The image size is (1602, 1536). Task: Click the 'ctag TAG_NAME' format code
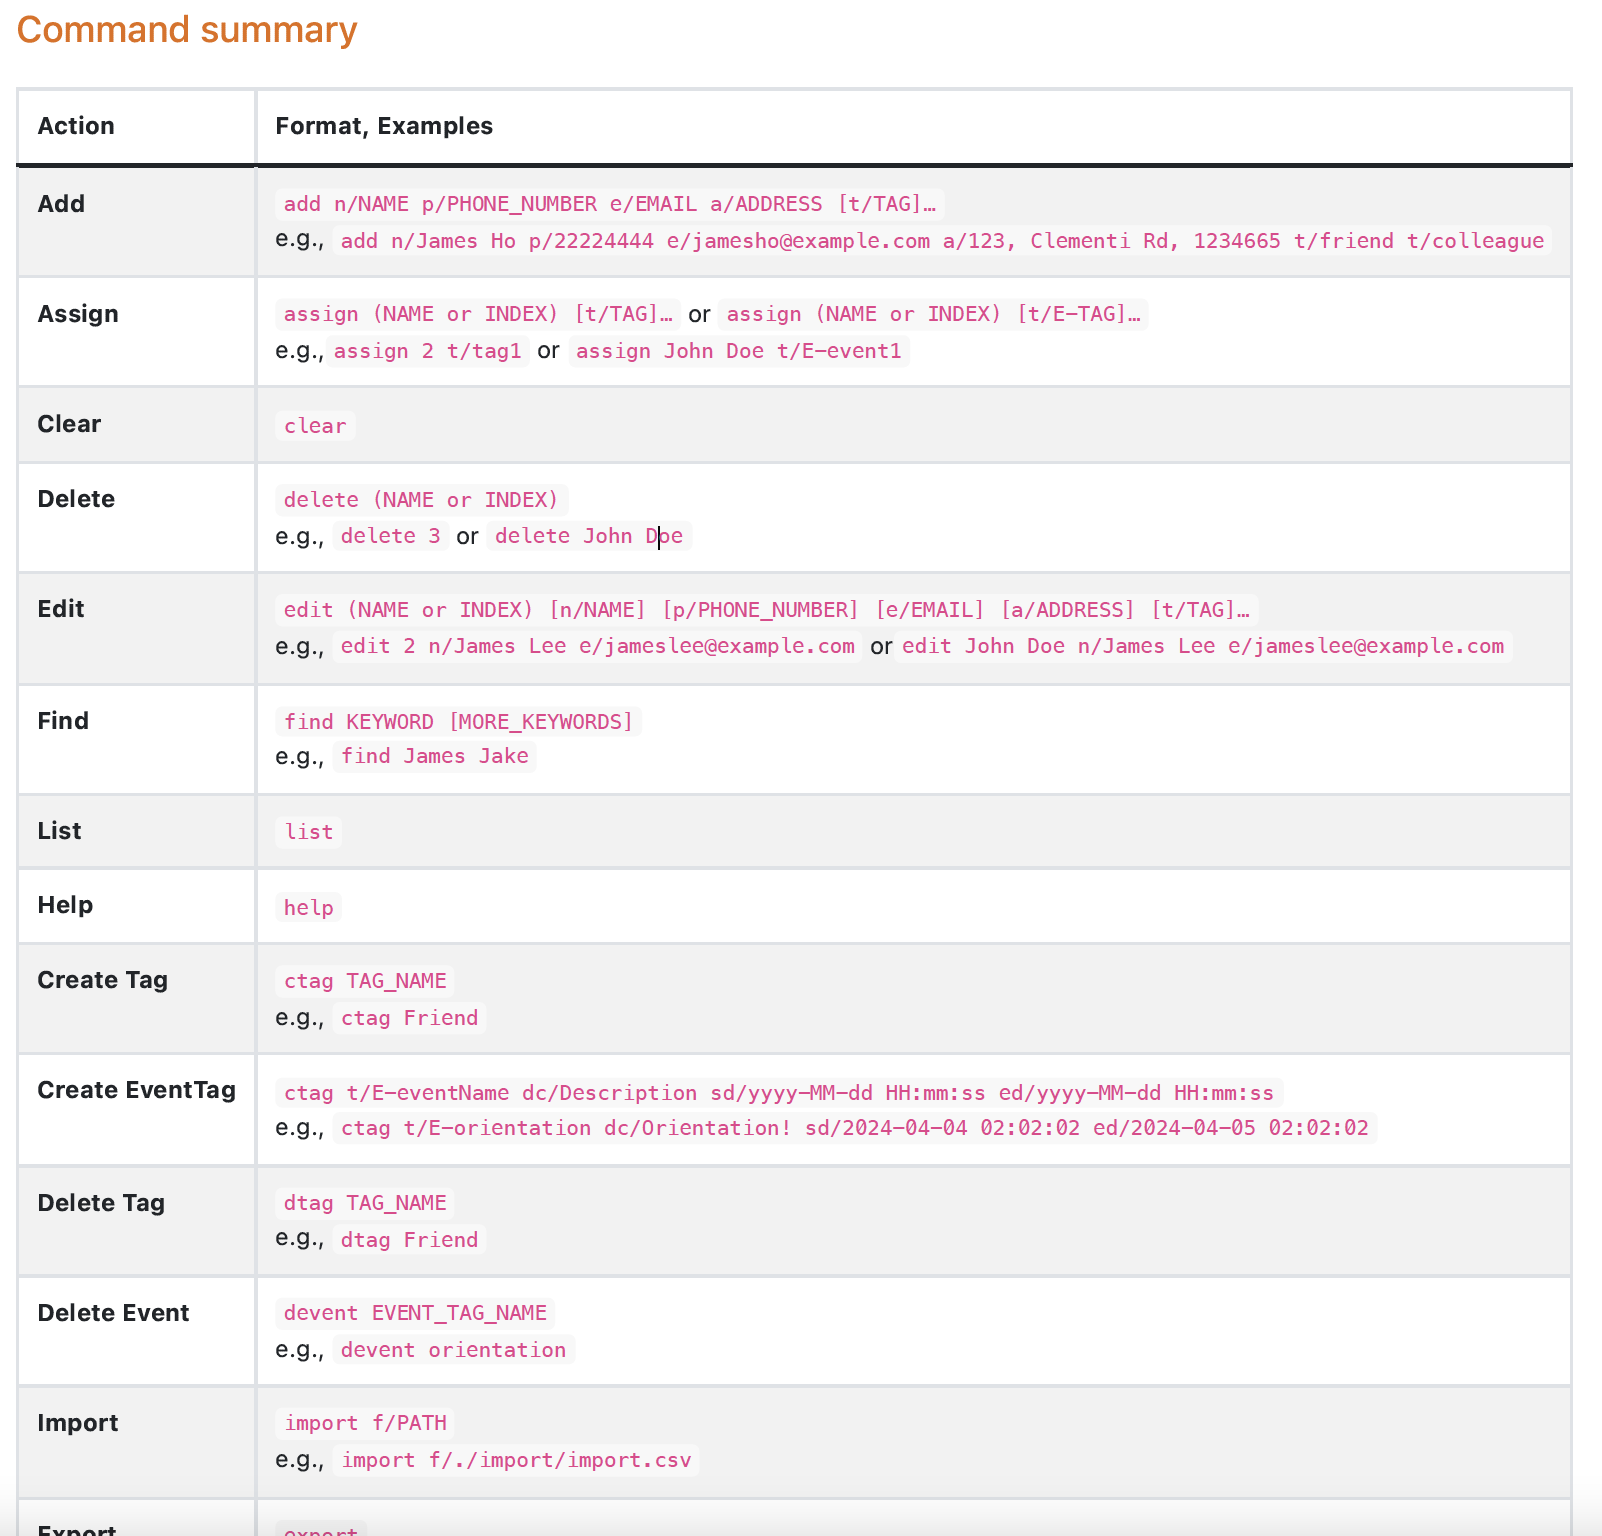click(x=365, y=981)
